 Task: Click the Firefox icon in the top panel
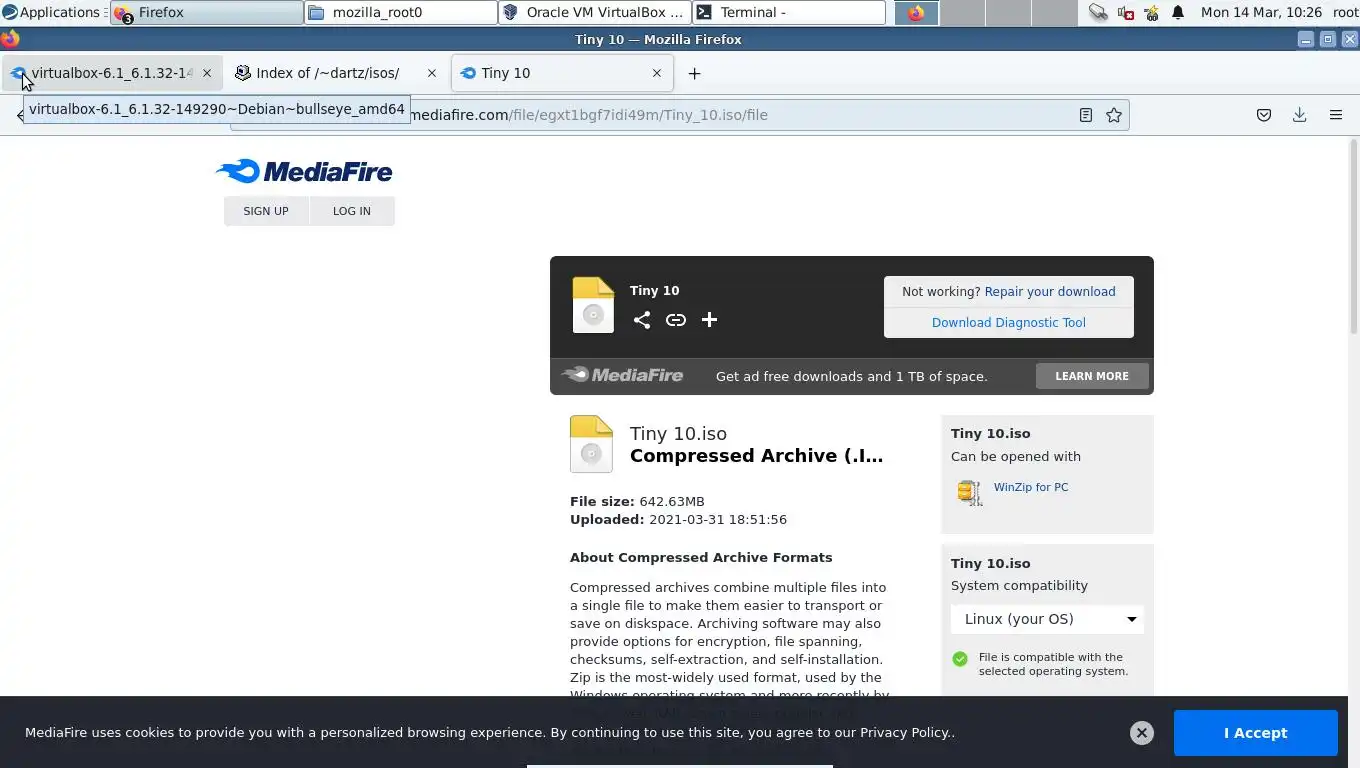[x=916, y=13]
